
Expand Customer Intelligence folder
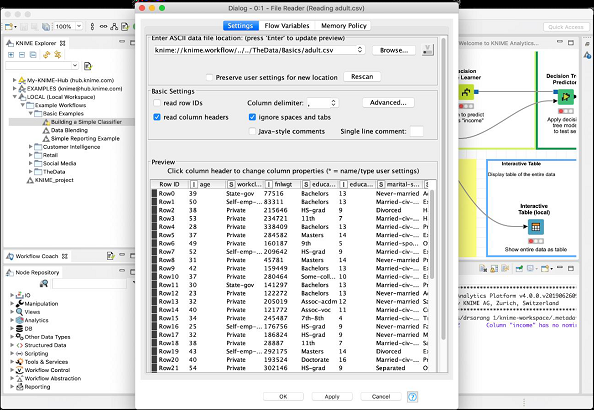click(31, 147)
